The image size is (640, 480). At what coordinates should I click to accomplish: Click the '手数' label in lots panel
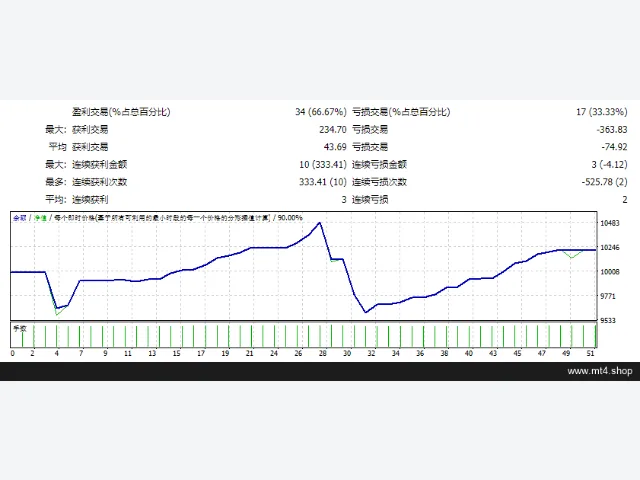pyautogui.click(x=20, y=328)
